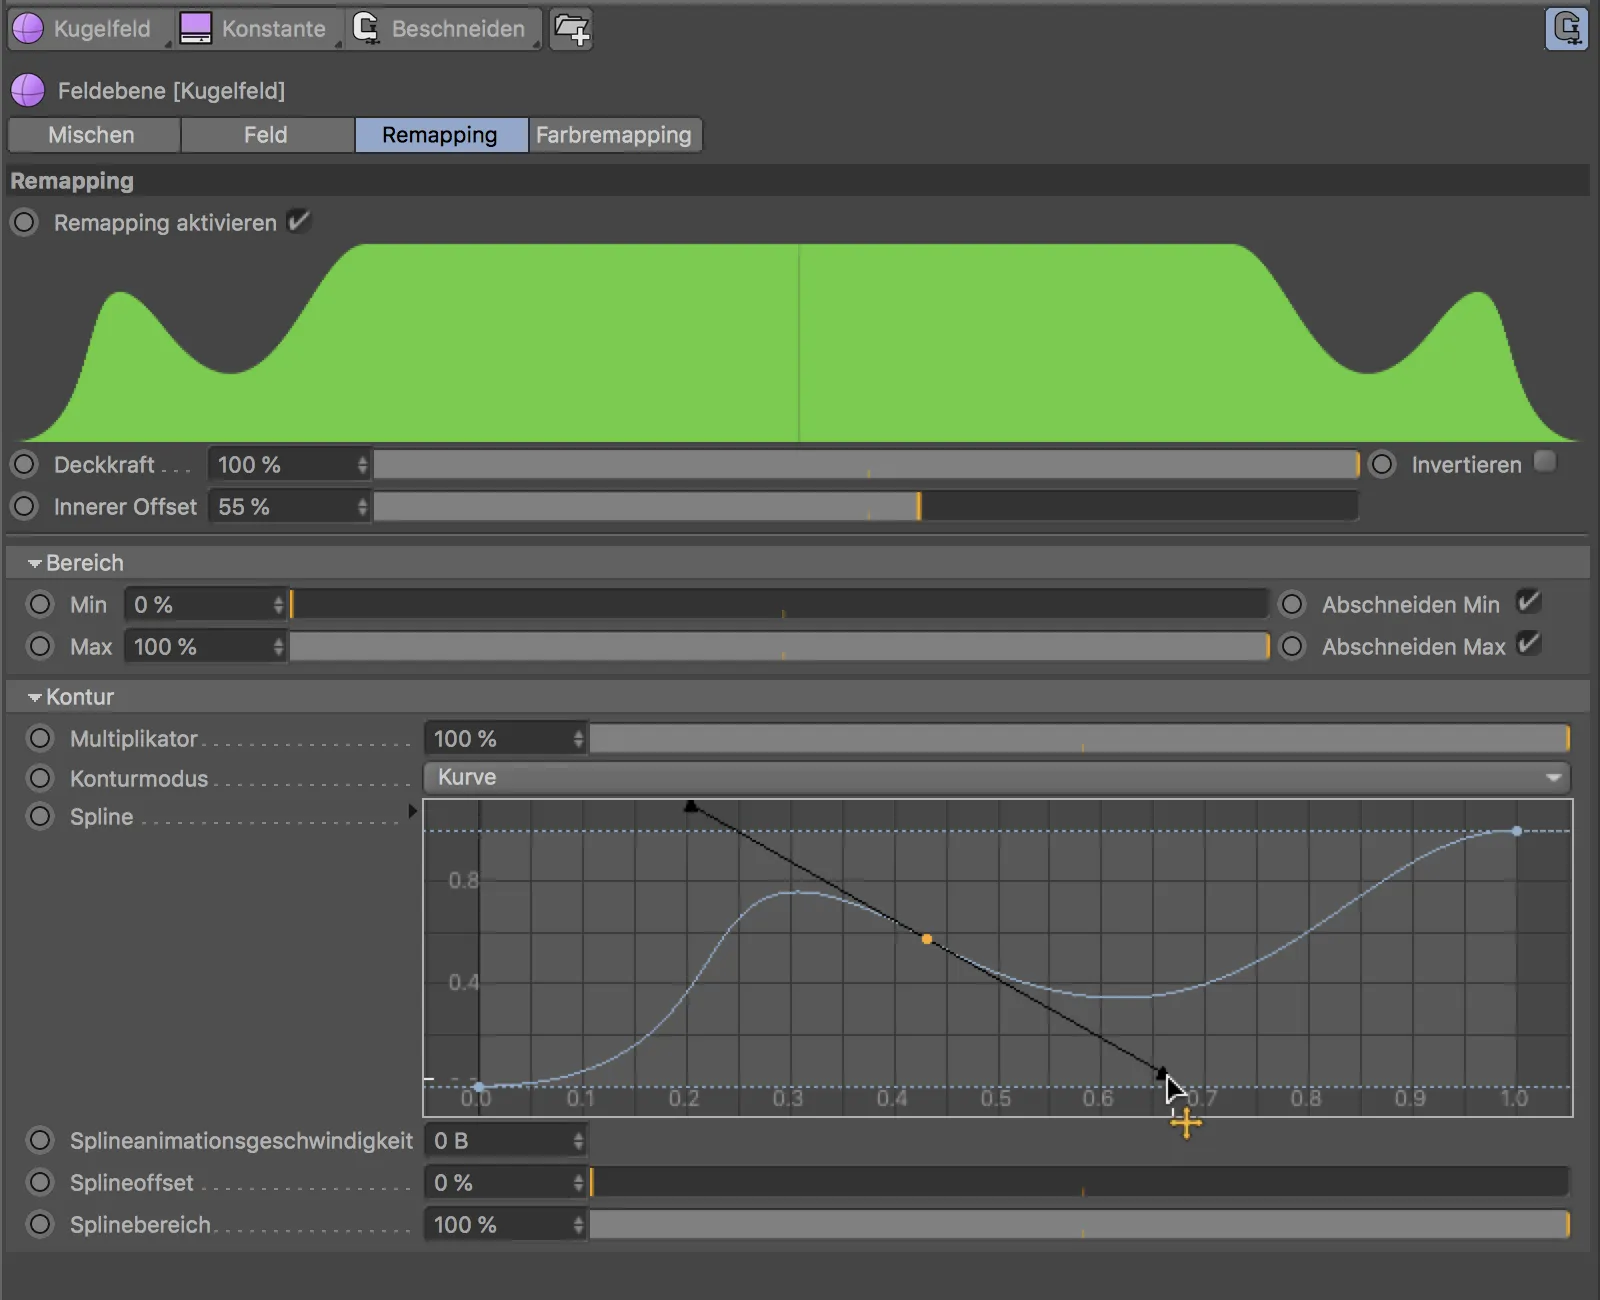
Task: Uncheck Abschneiden Min
Action: 1529,602
